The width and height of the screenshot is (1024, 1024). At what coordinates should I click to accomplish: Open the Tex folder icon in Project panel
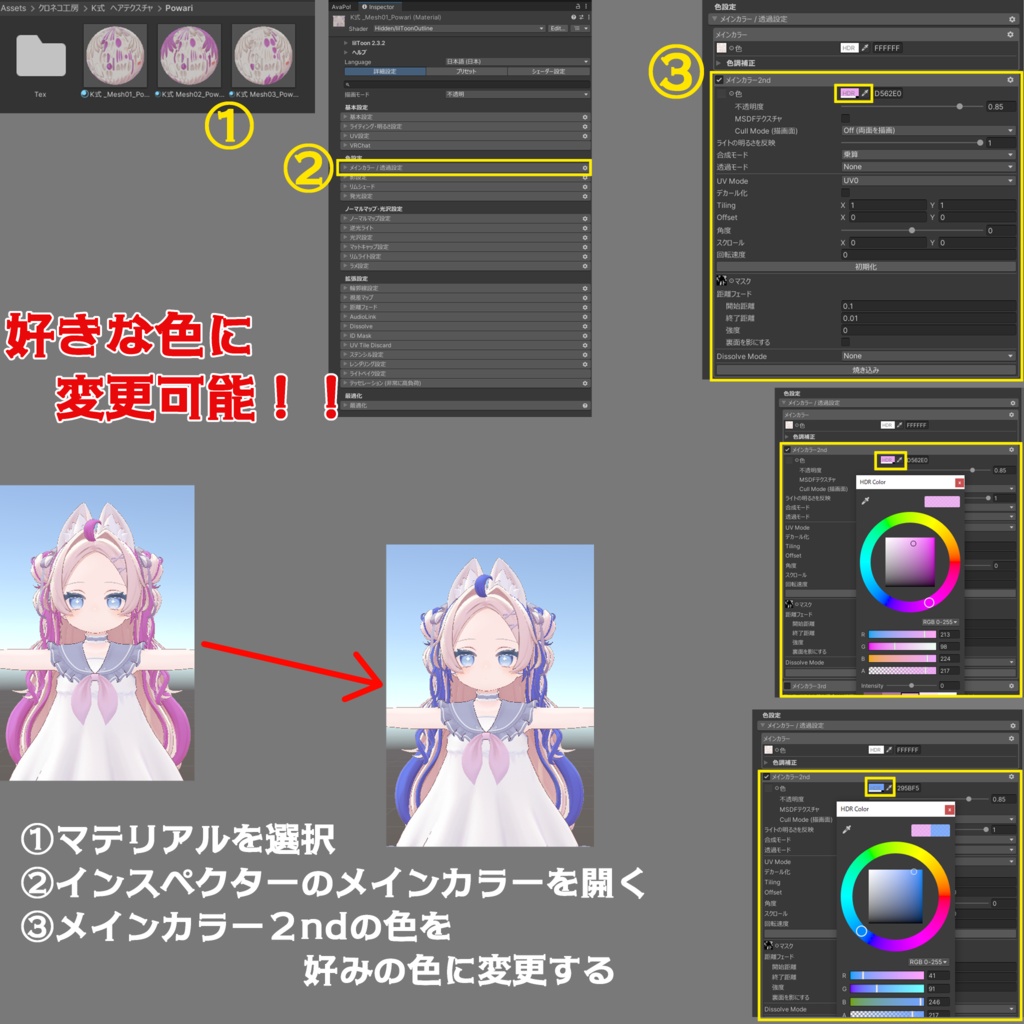40,56
